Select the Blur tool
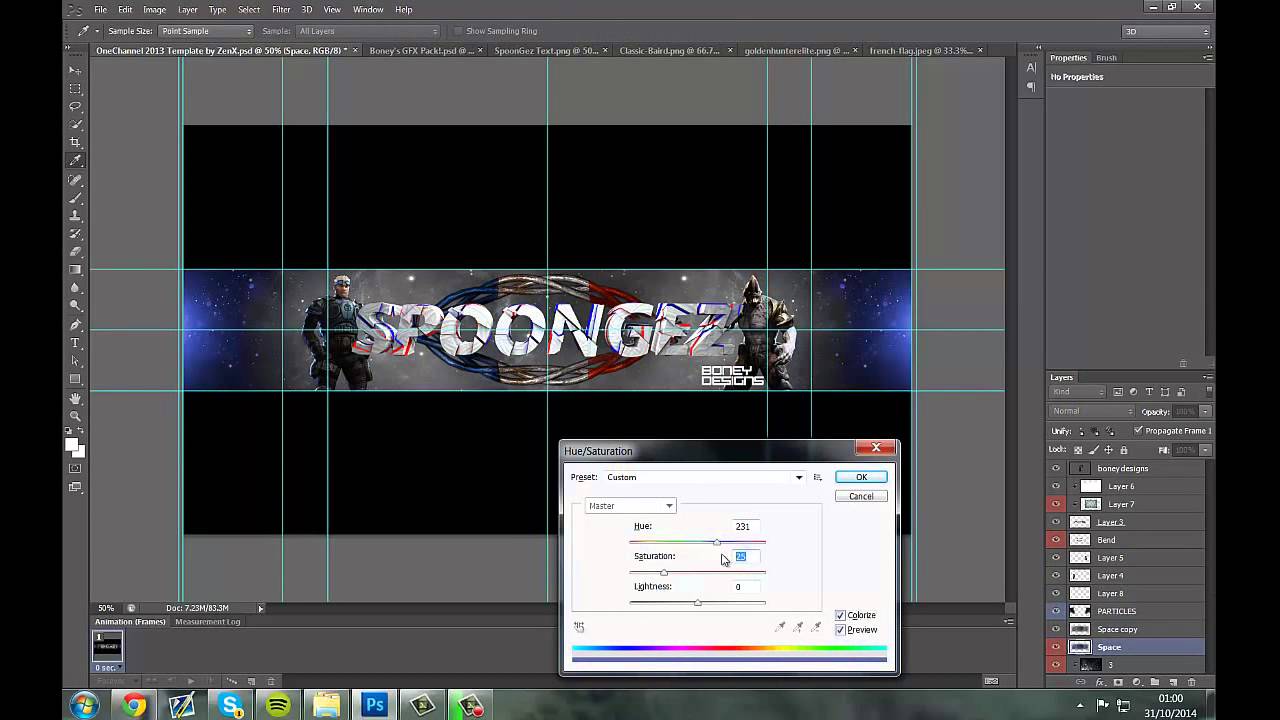The width and height of the screenshot is (1280, 720). (75, 288)
